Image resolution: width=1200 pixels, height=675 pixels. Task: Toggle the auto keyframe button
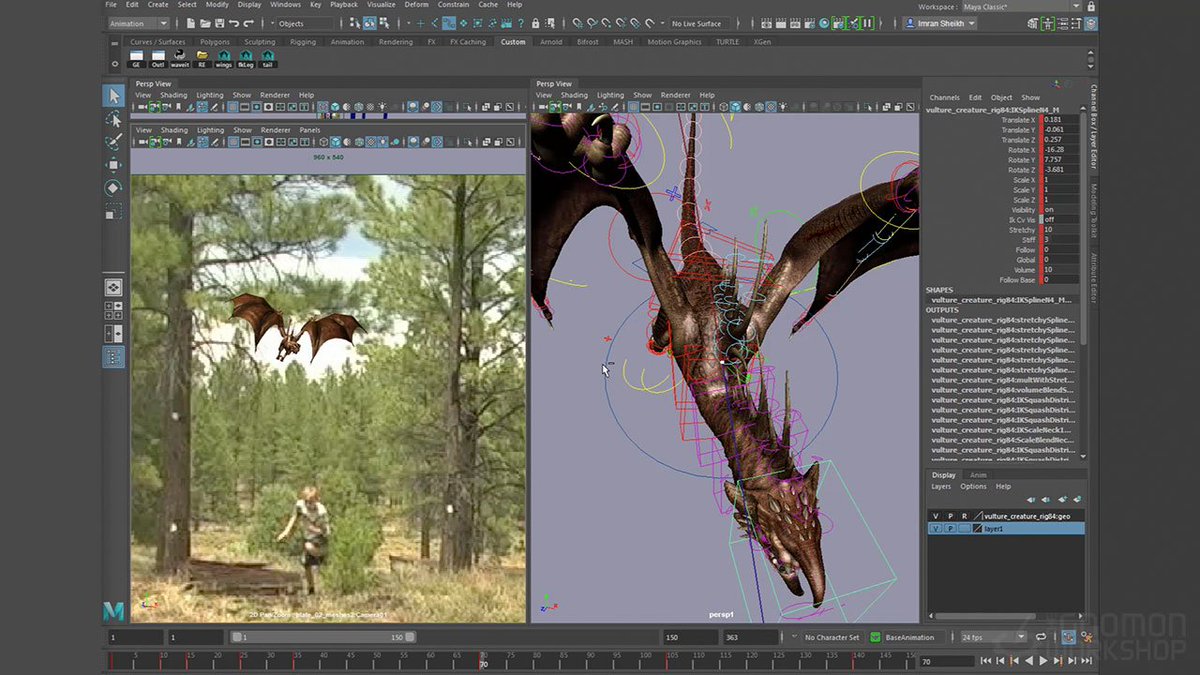(1068, 637)
